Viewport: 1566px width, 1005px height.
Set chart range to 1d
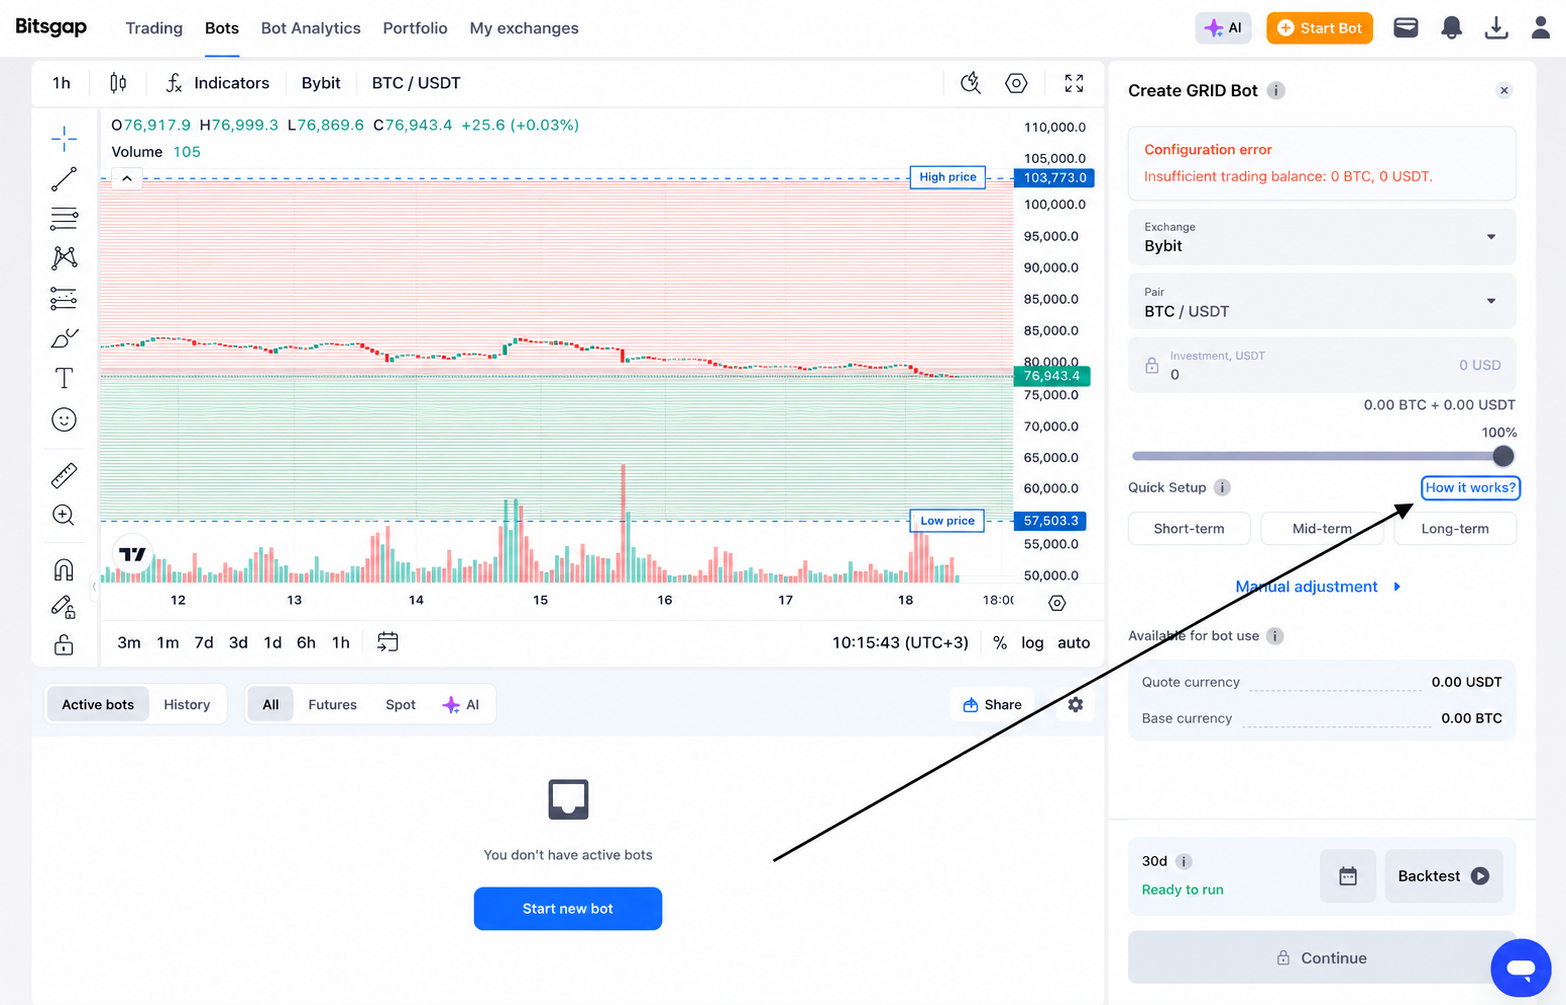pos(272,643)
